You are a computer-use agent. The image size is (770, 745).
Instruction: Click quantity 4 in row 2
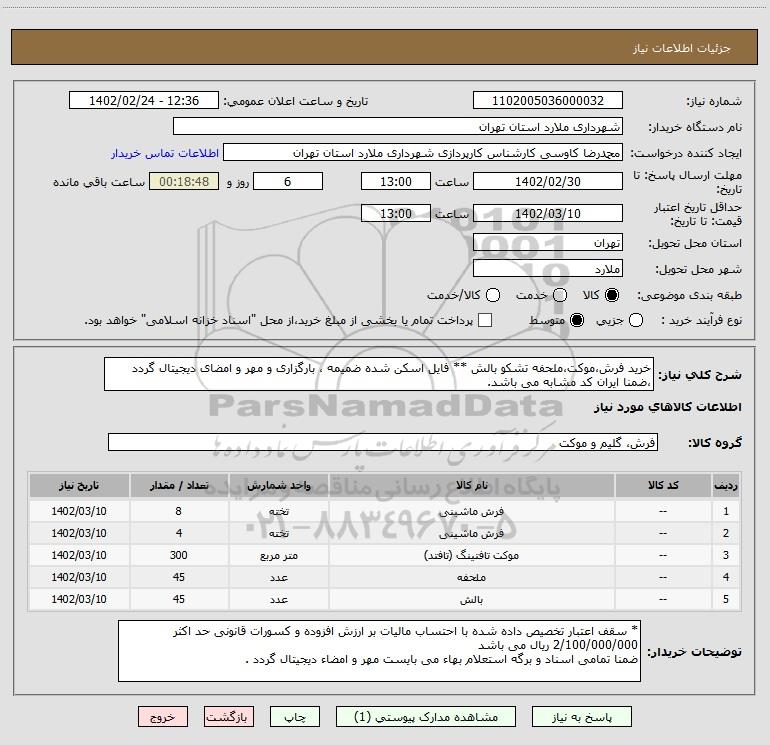point(179,533)
